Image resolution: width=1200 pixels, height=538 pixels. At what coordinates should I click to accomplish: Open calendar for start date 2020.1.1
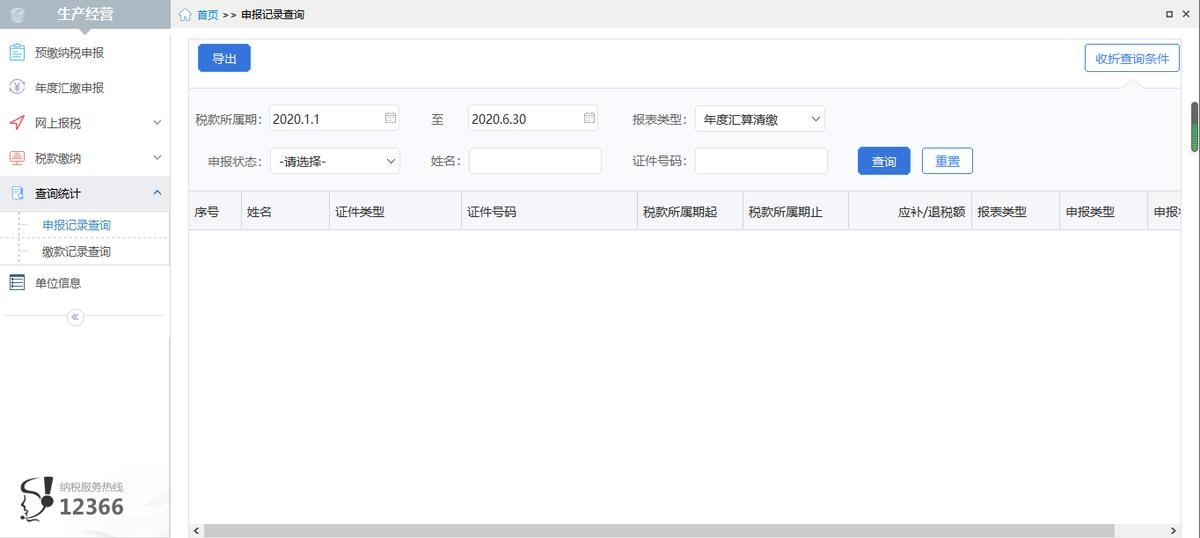pyautogui.click(x=390, y=118)
